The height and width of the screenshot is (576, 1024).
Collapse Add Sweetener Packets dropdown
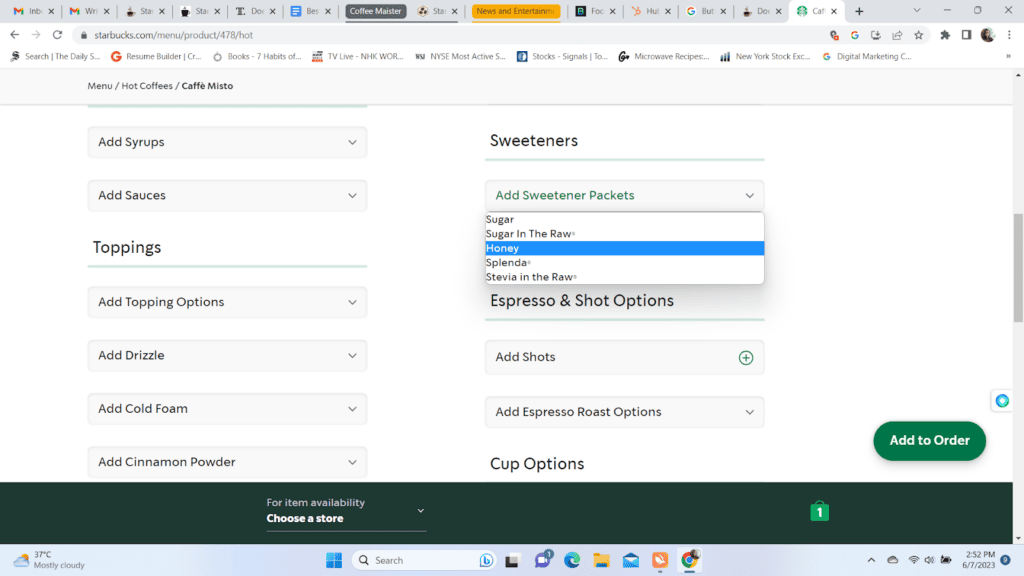624,195
